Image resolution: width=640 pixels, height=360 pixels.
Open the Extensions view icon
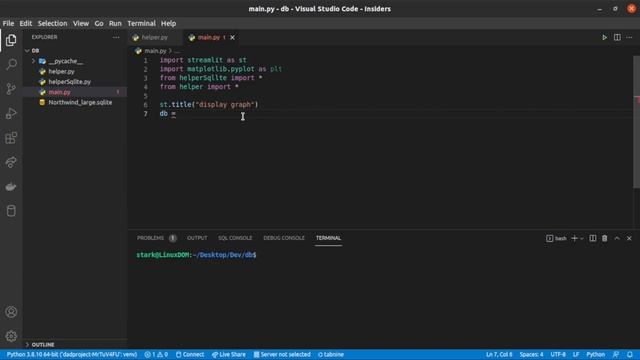pyautogui.click(x=11, y=138)
